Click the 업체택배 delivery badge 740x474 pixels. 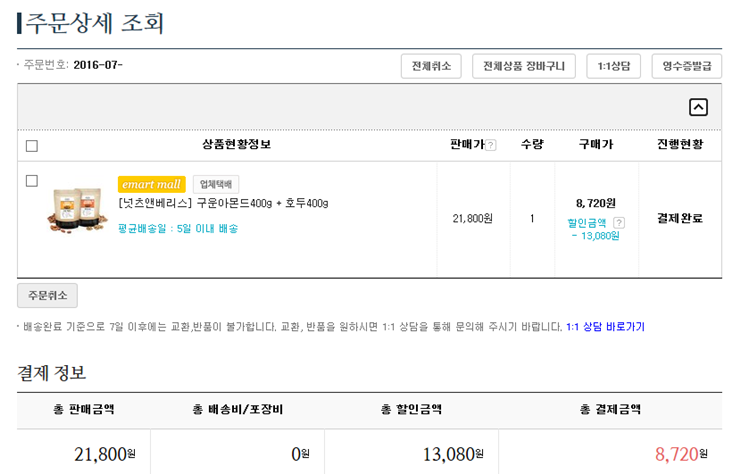click(x=215, y=184)
